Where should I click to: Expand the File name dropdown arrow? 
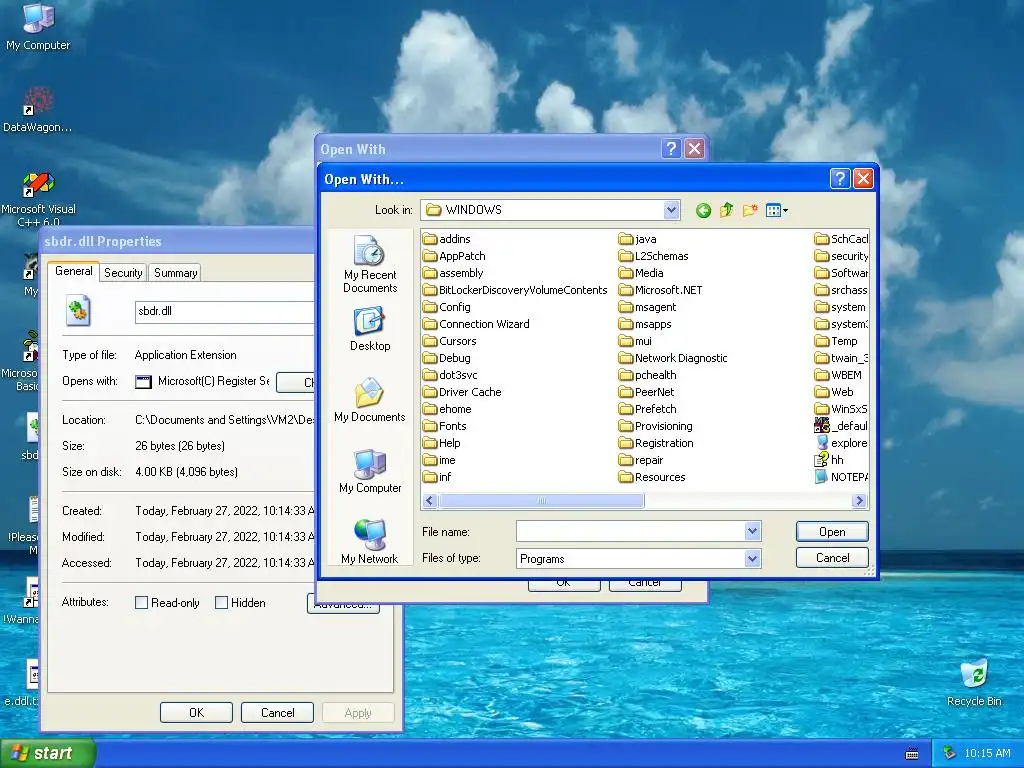(752, 531)
